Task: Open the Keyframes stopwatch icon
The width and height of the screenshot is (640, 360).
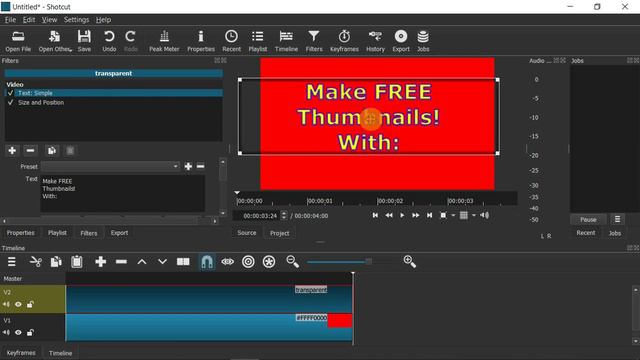Action: pyautogui.click(x=344, y=41)
